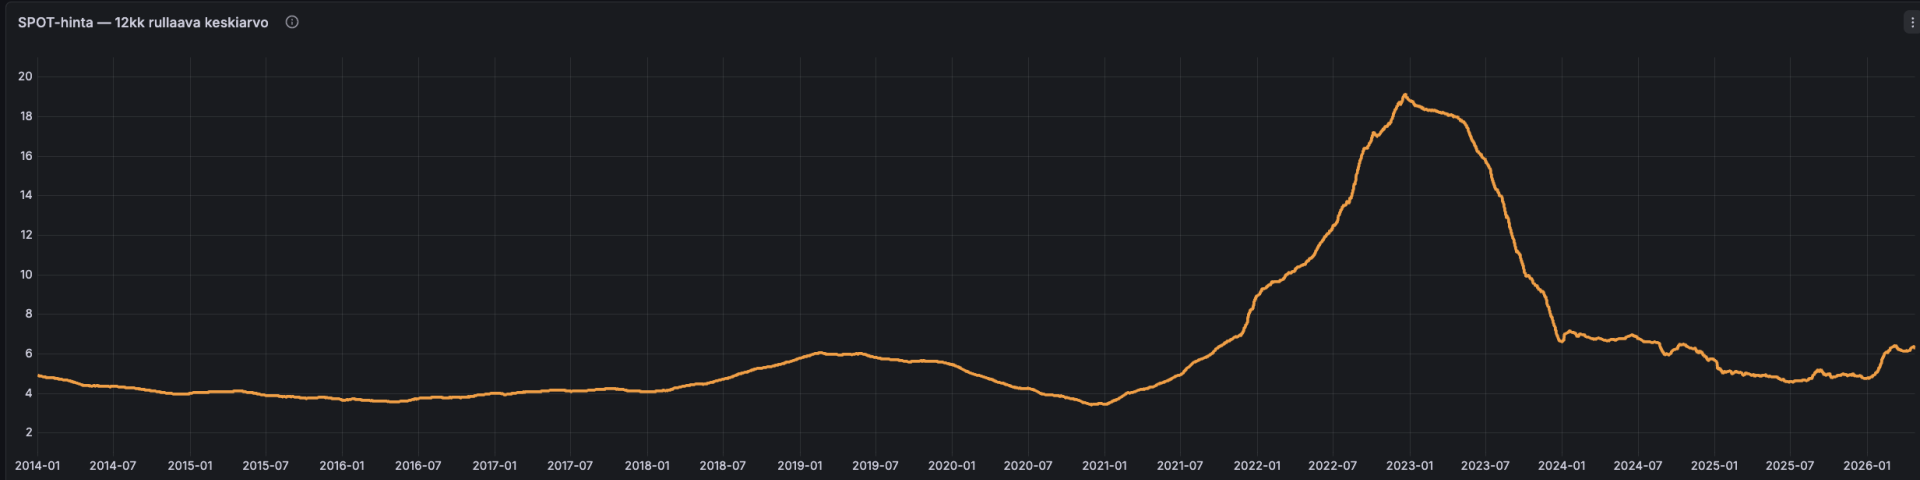Click the line's local bump near 2019-01

click(820, 352)
